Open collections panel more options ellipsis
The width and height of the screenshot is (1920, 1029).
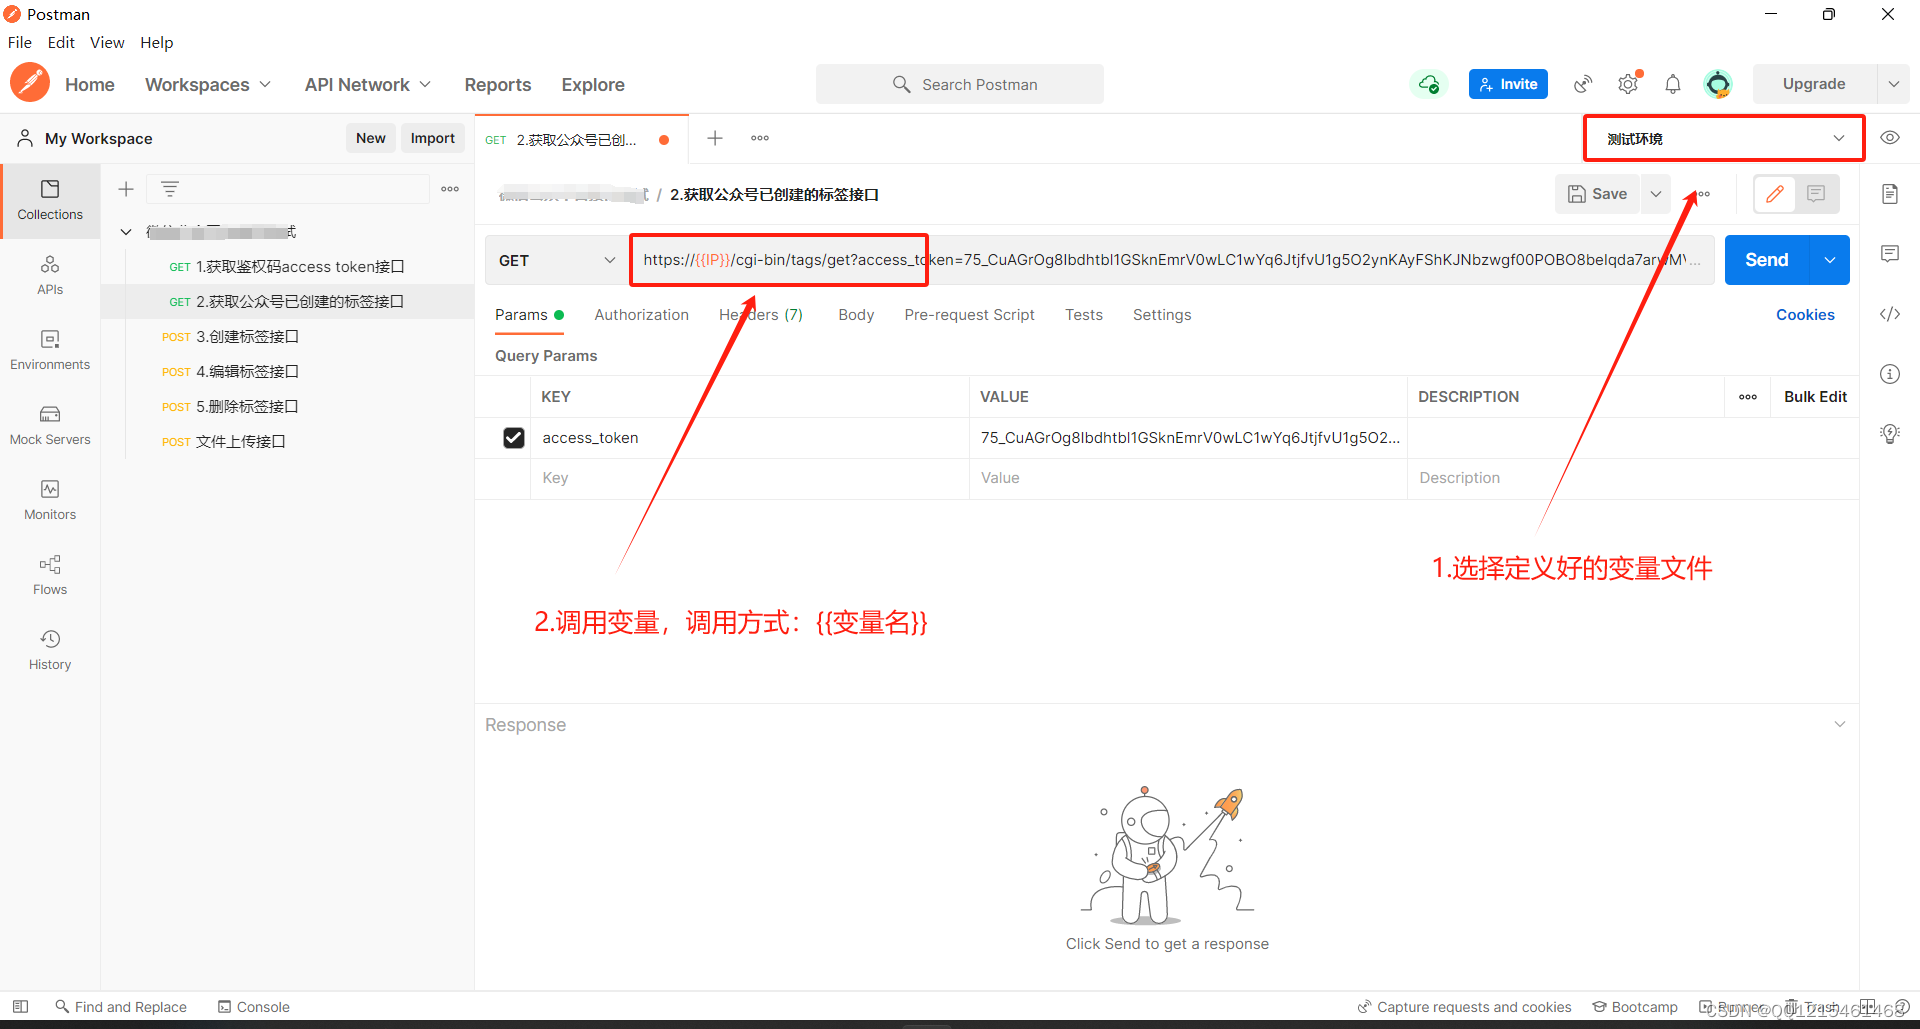click(x=450, y=189)
